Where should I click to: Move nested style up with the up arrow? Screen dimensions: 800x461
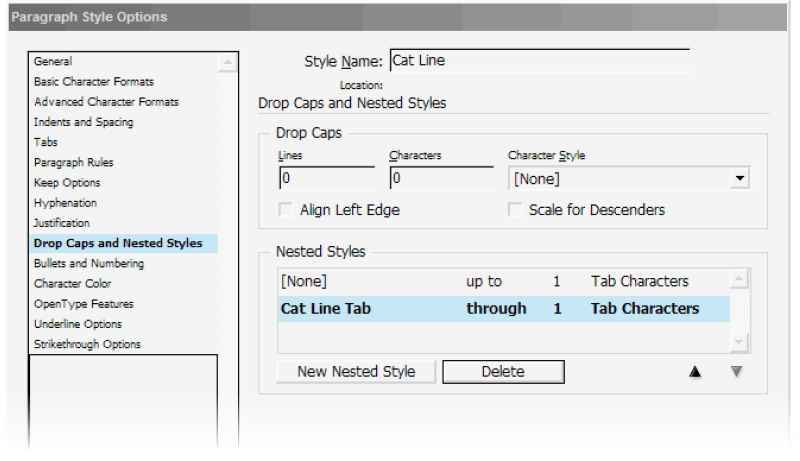[695, 372]
